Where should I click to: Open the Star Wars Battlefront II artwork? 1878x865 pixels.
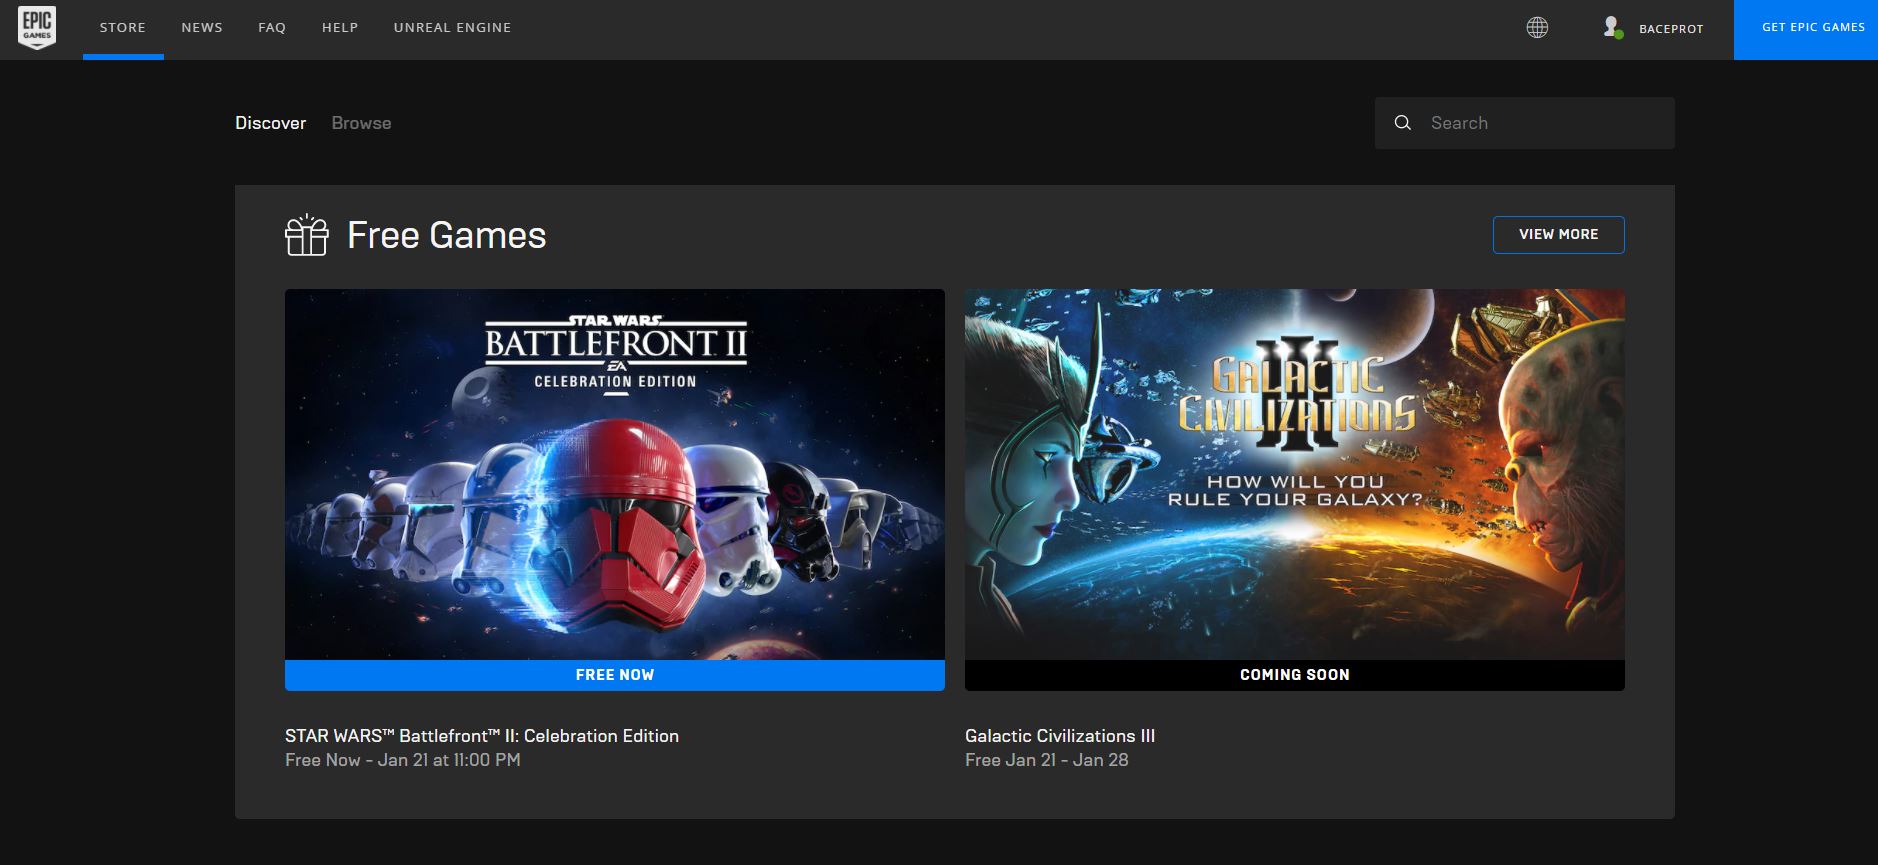point(615,475)
